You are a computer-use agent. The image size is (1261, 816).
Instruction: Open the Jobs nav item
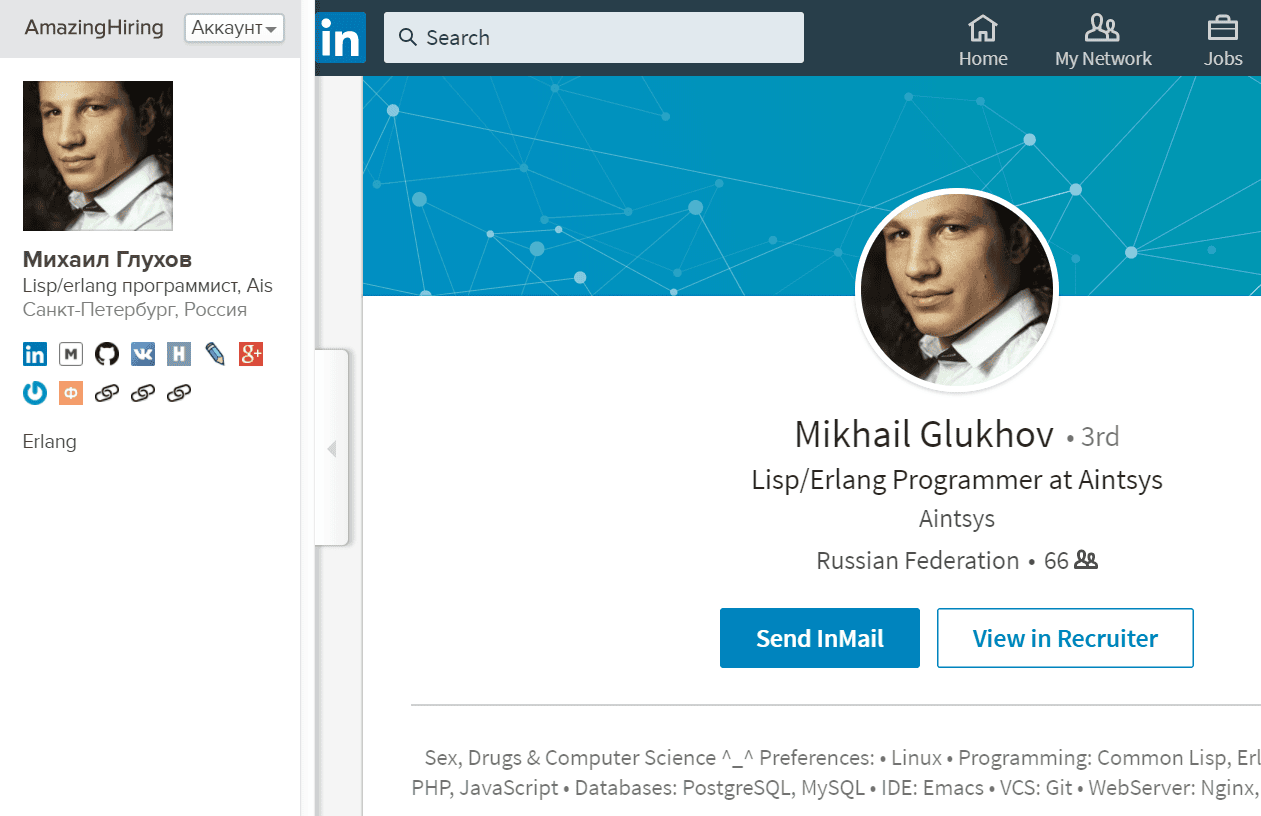(1223, 41)
